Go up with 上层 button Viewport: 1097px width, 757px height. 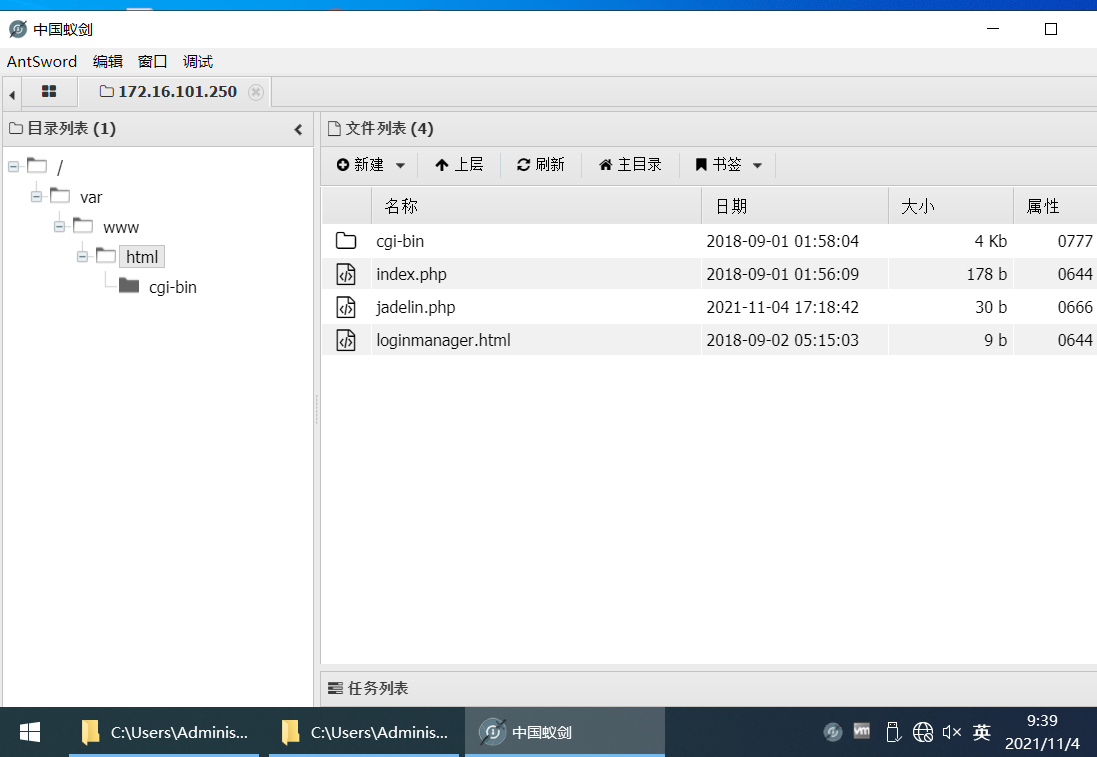pyautogui.click(x=459, y=164)
